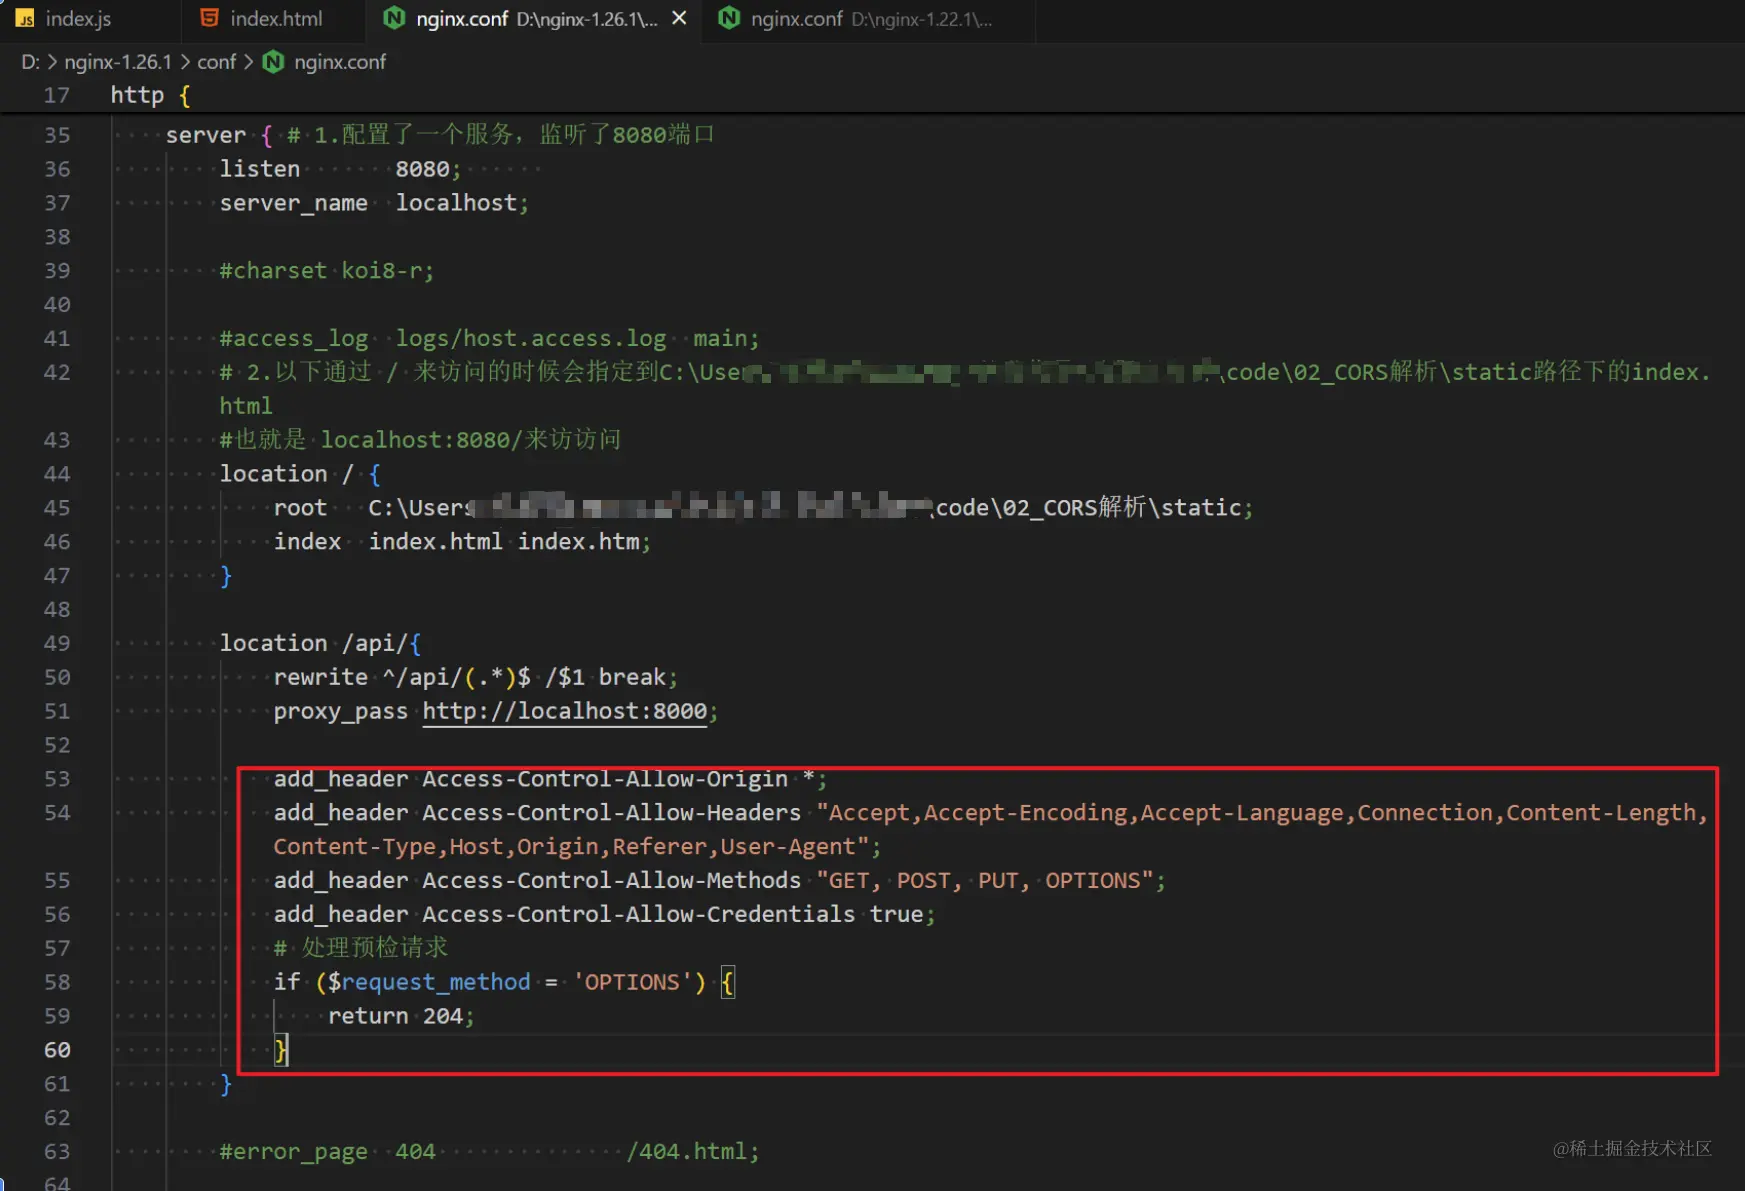Click the nginx icon in breadcrumb path
Image resolution: width=1745 pixels, height=1191 pixels.
273,62
